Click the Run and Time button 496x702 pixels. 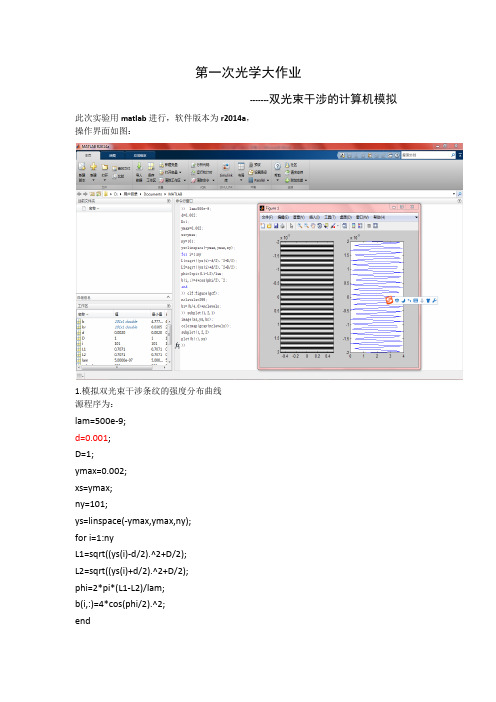point(201,172)
